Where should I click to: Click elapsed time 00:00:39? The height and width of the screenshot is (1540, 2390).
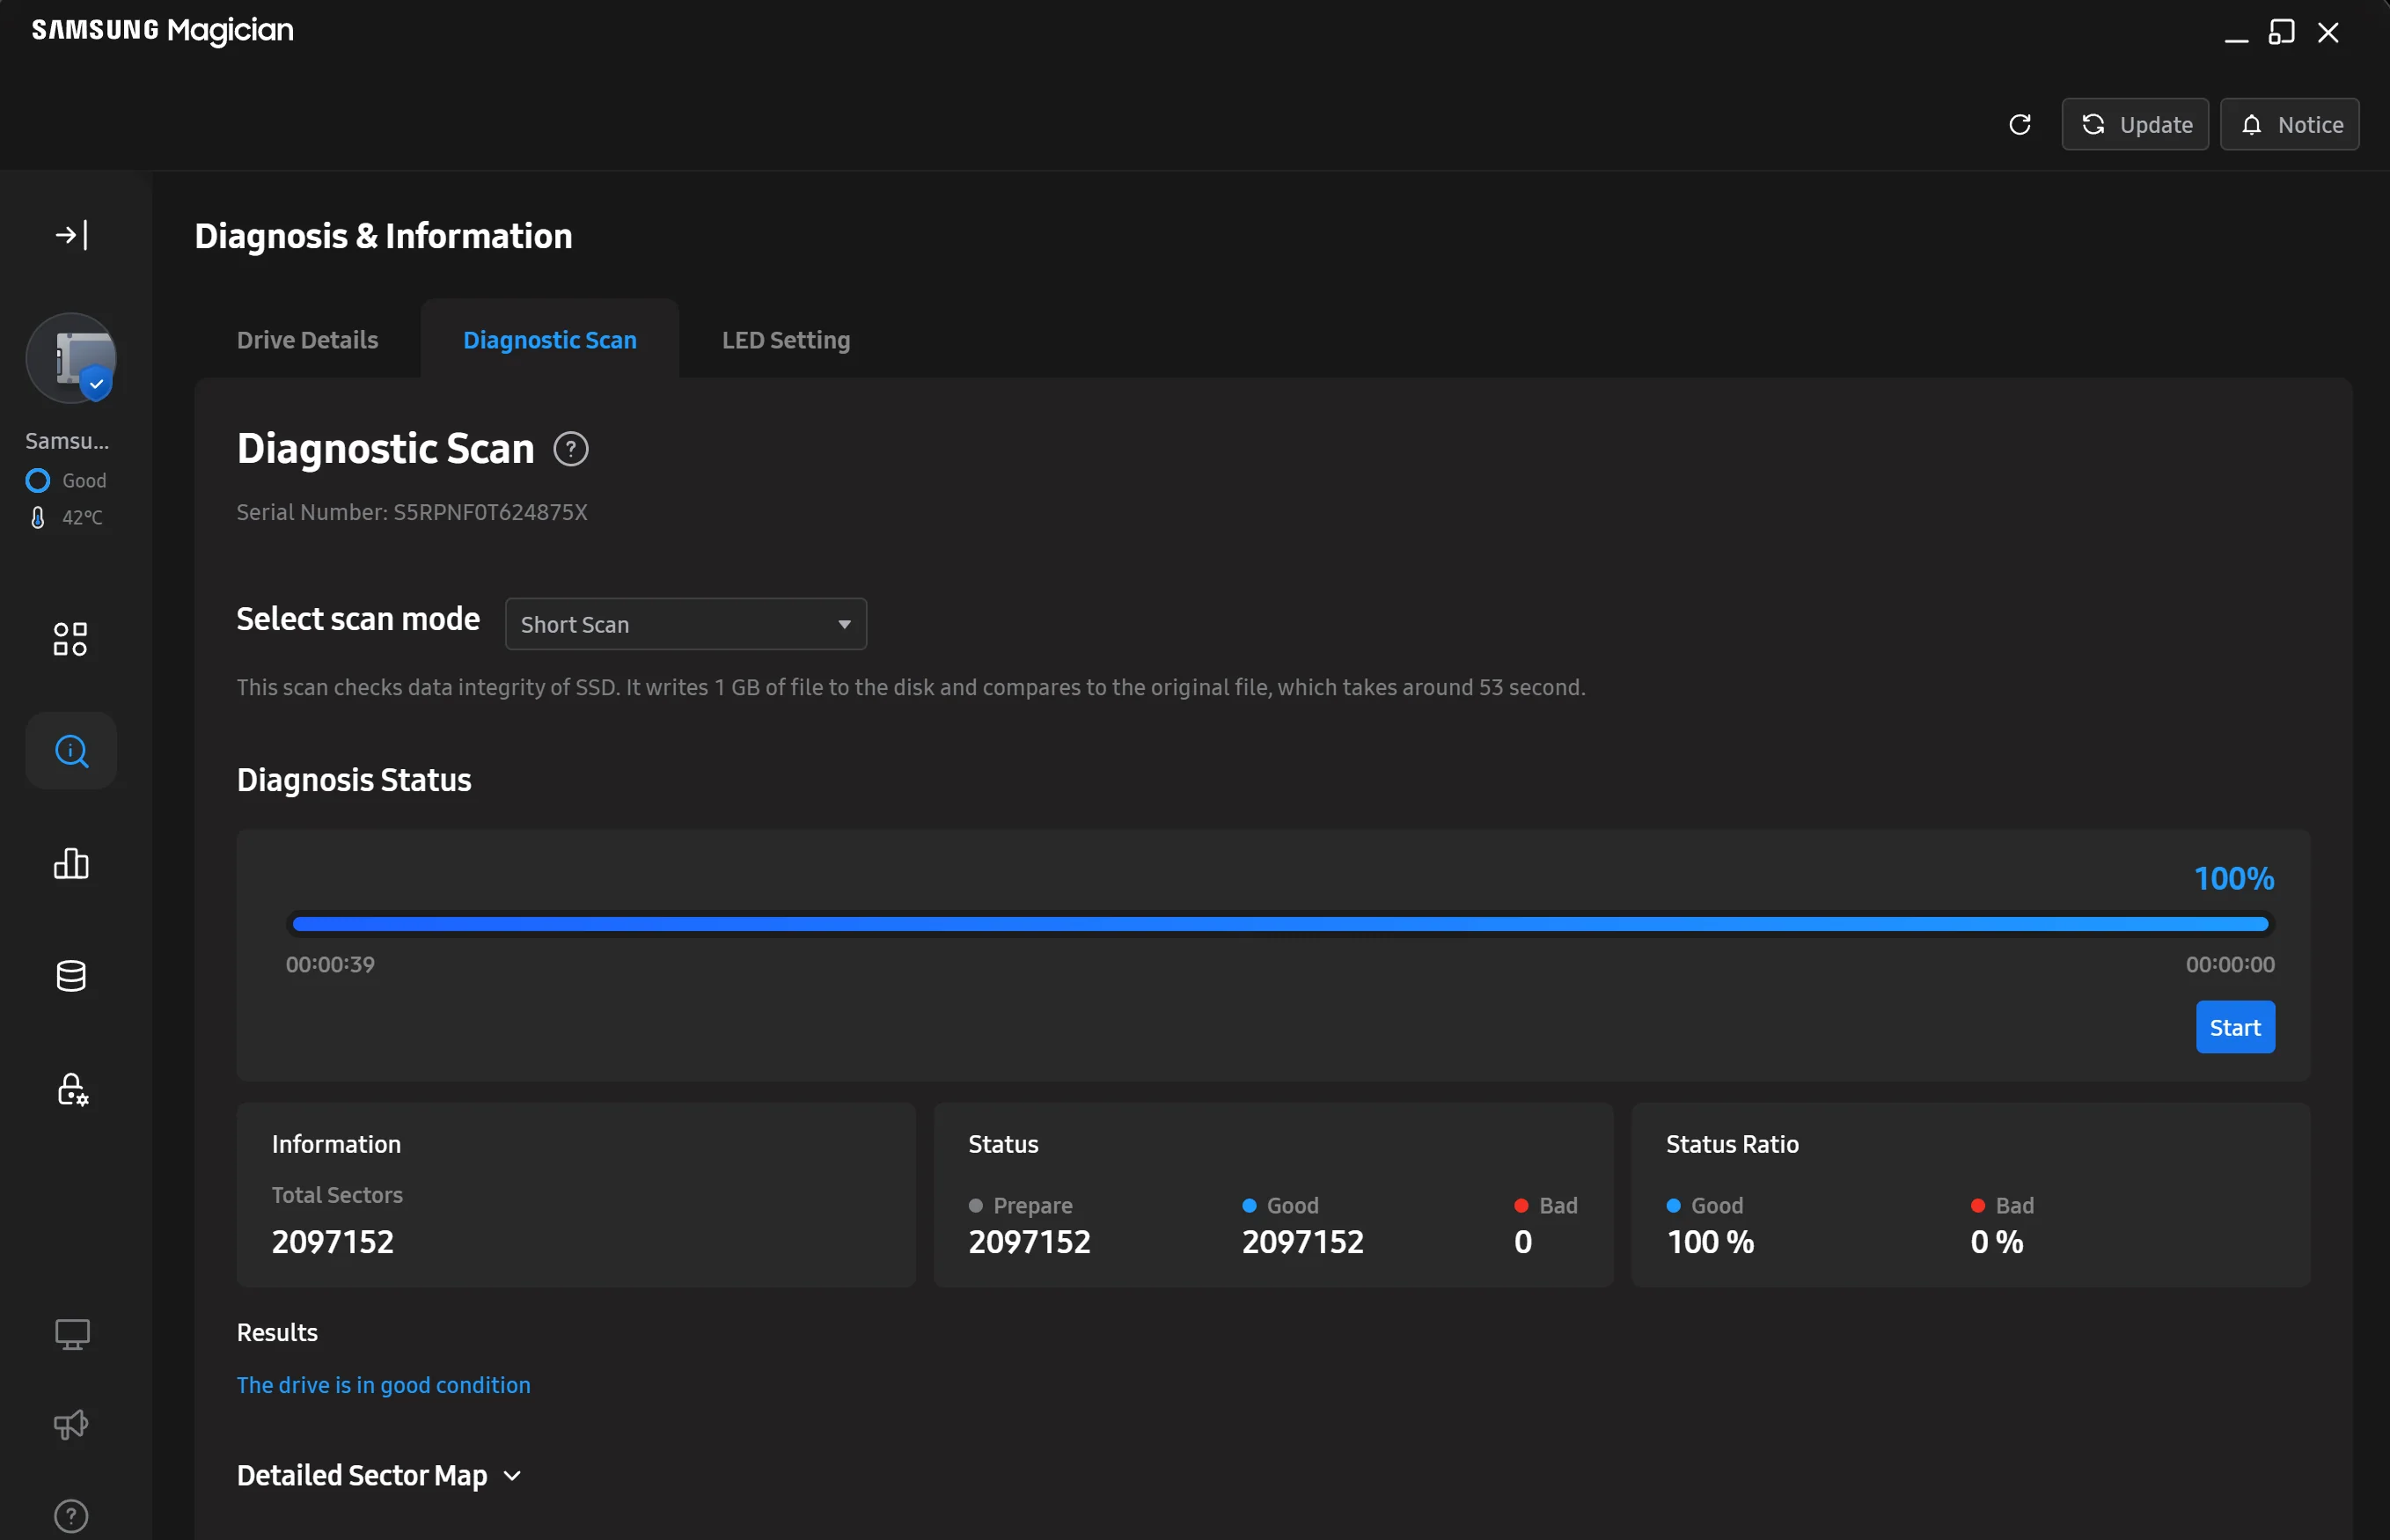(330, 965)
